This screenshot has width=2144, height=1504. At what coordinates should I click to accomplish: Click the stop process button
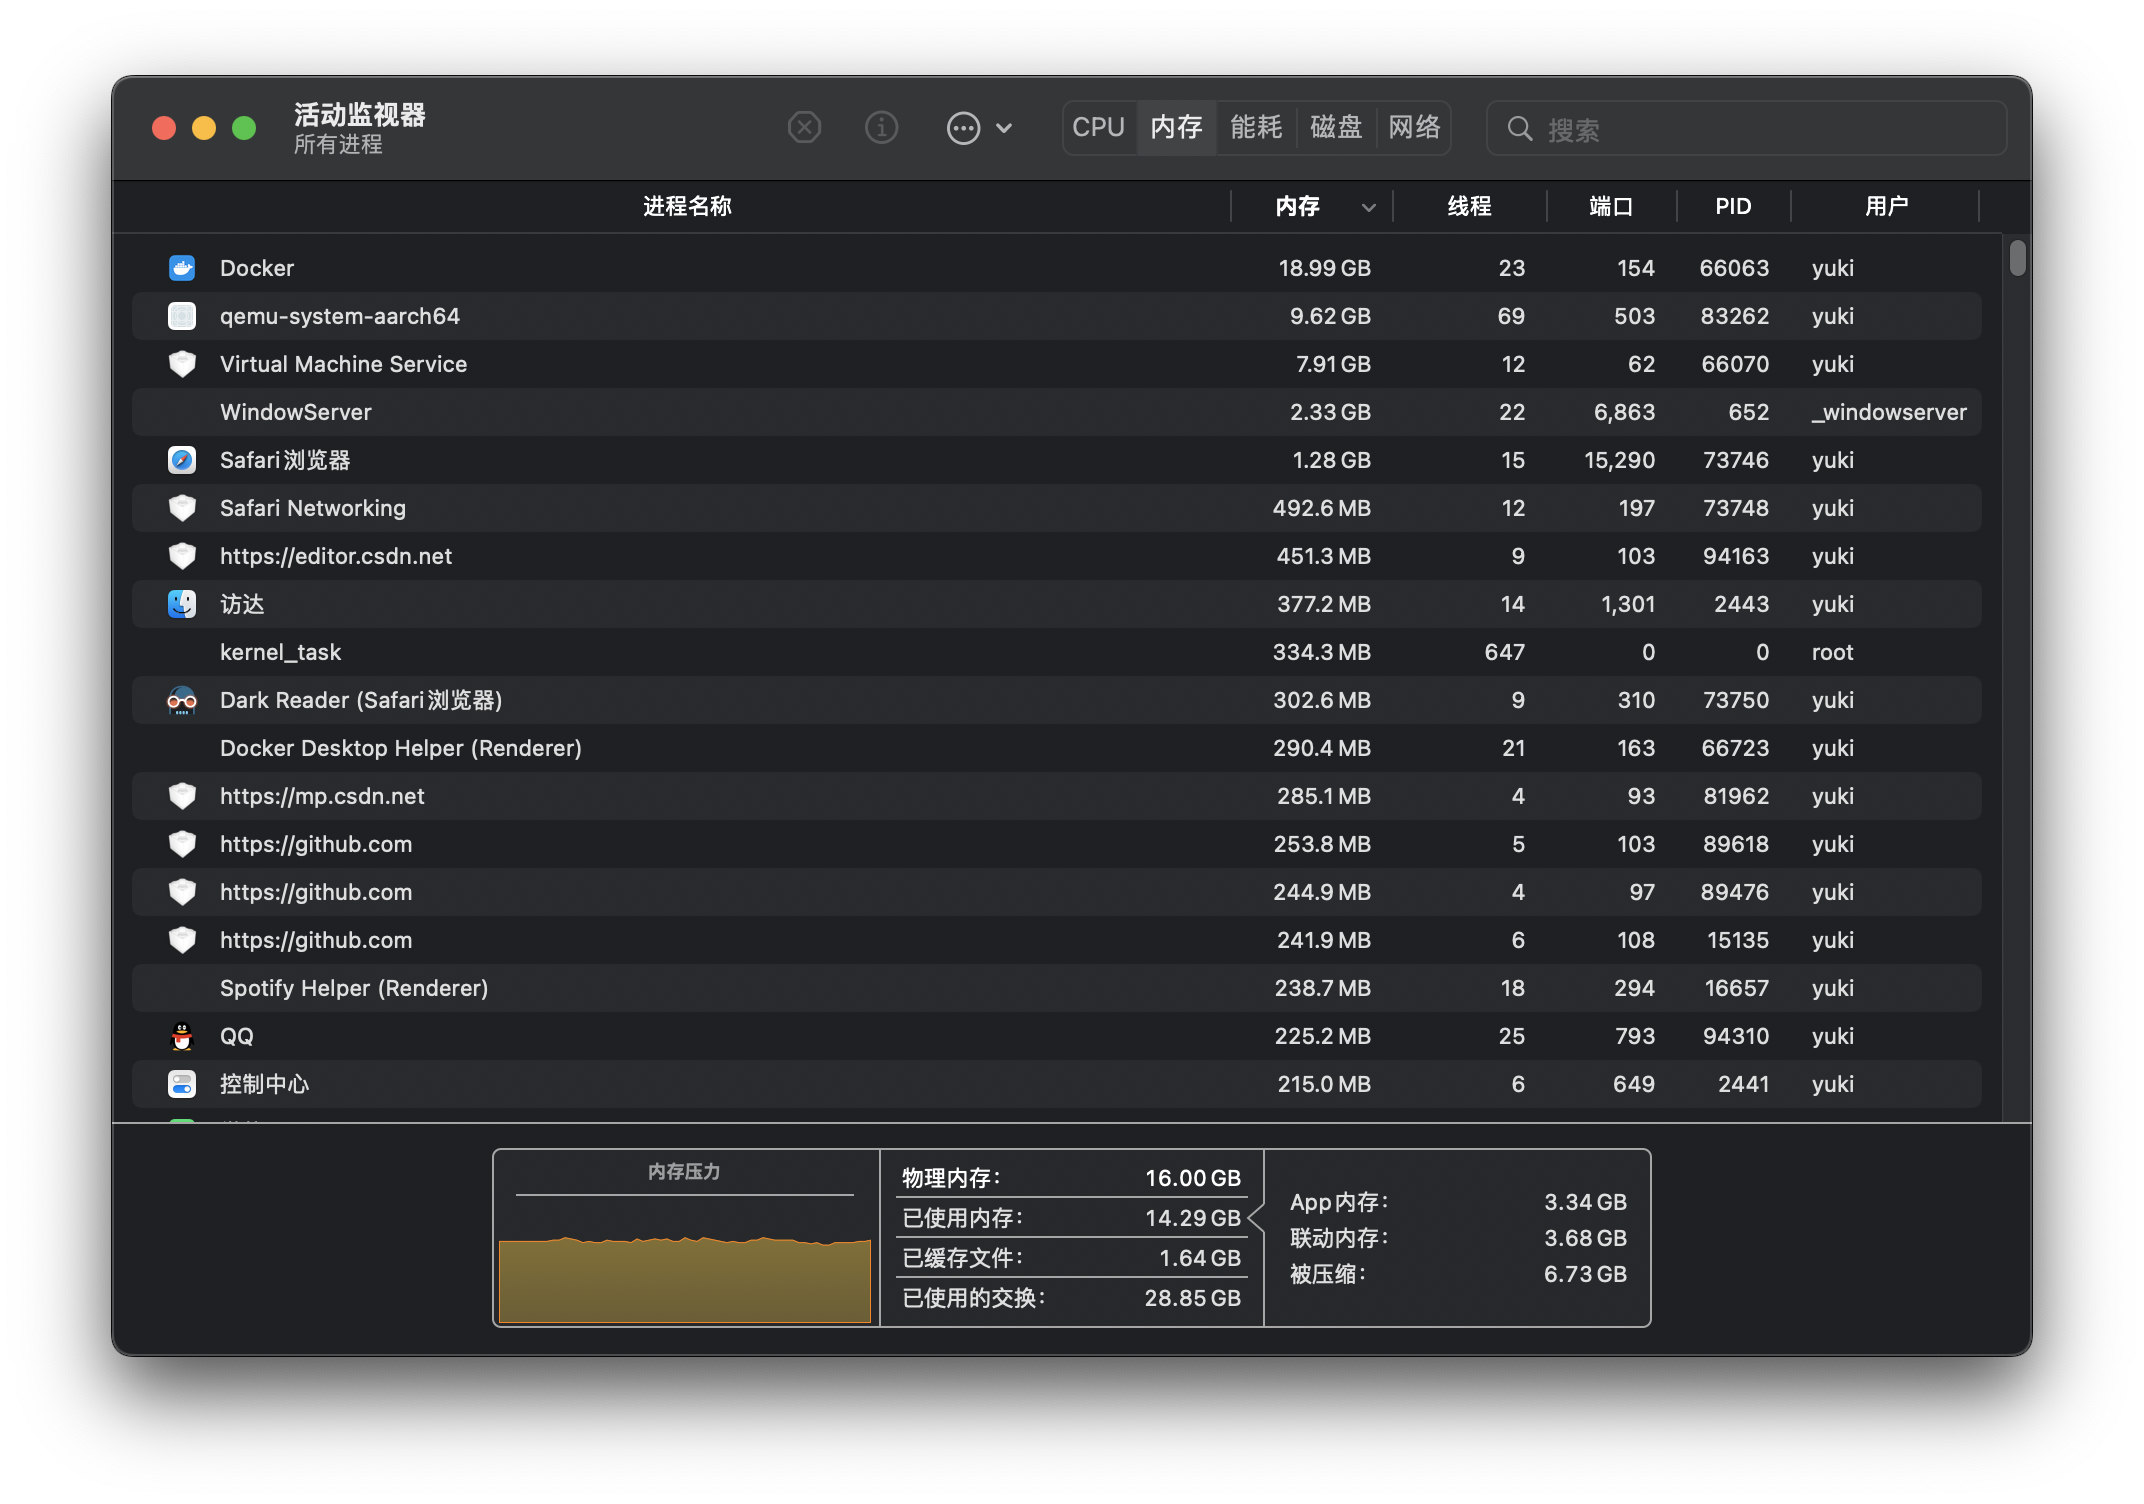click(805, 129)
